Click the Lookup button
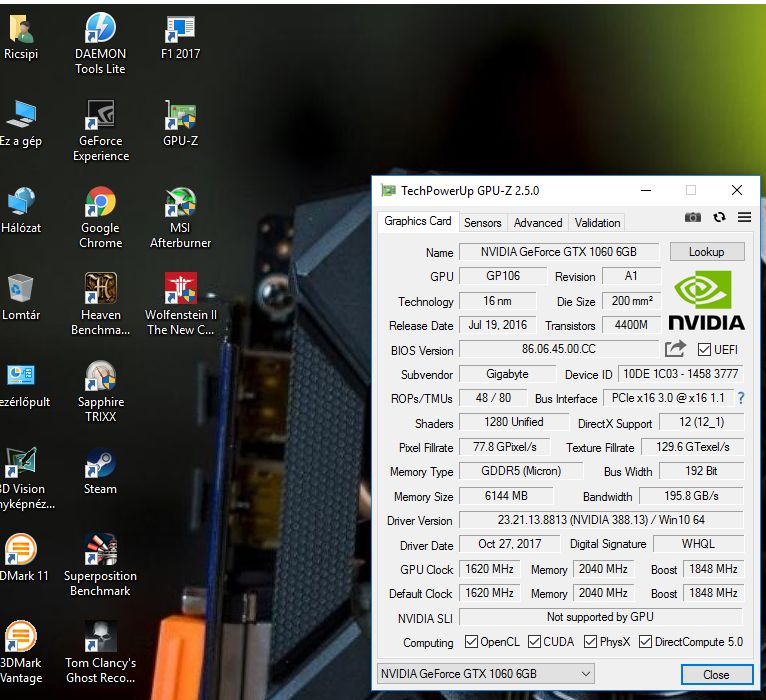Screen dimensions: 766x700 pos(707,252)
